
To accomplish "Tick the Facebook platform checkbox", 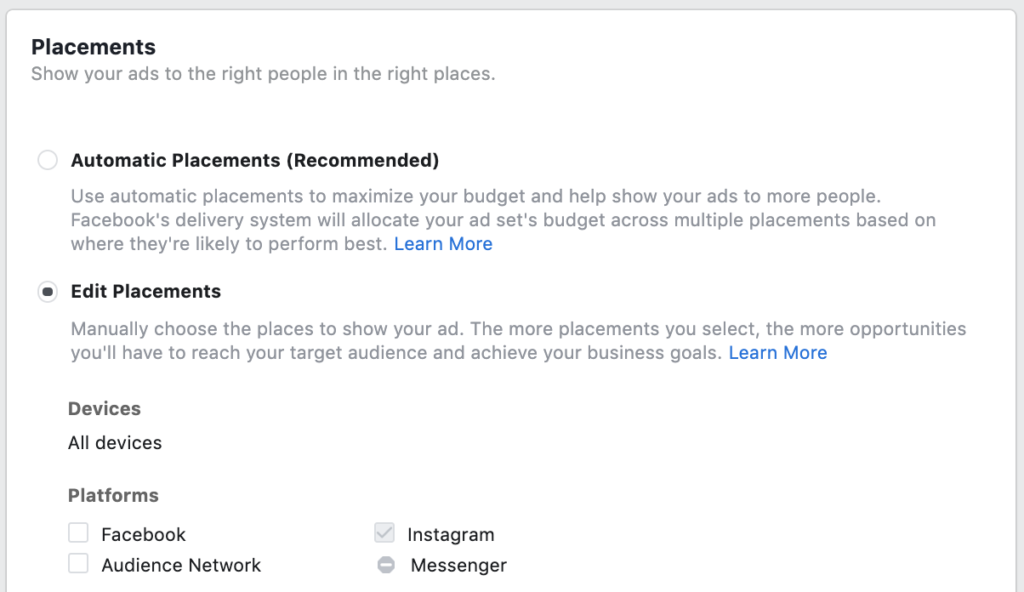I will pyautogui.click(x=78, y=533).
